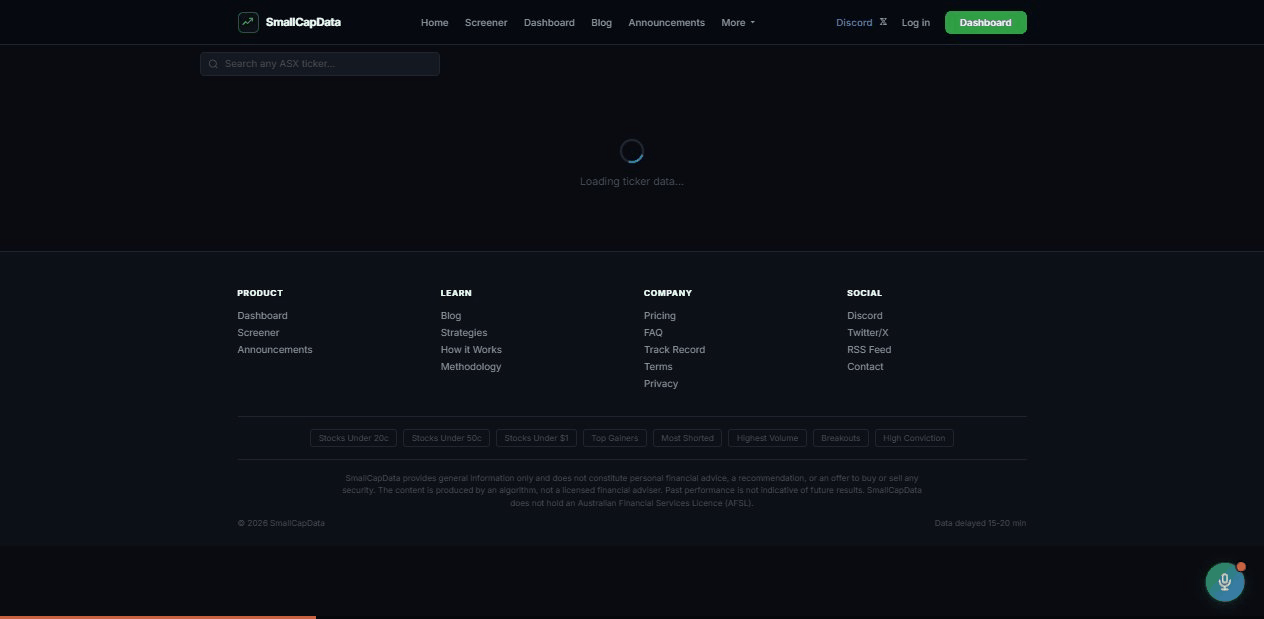Read the Privacy policy link
This screenshot has width=1264, height=619.
click(661, 383)
